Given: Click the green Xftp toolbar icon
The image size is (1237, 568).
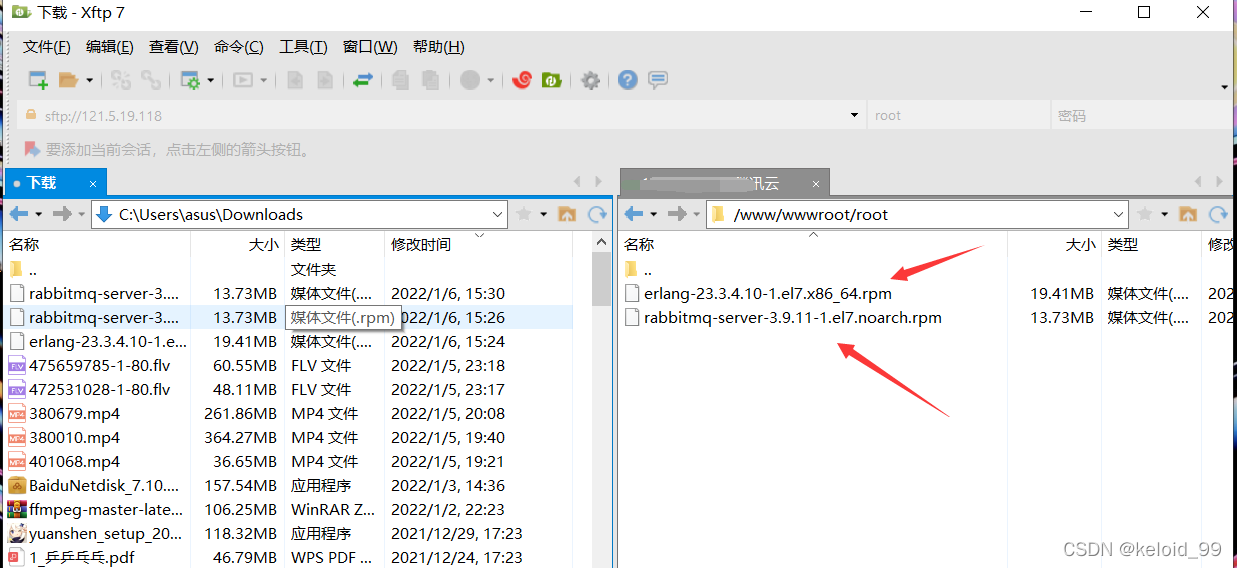Looking at the screenshot, I should coord(551,80).
